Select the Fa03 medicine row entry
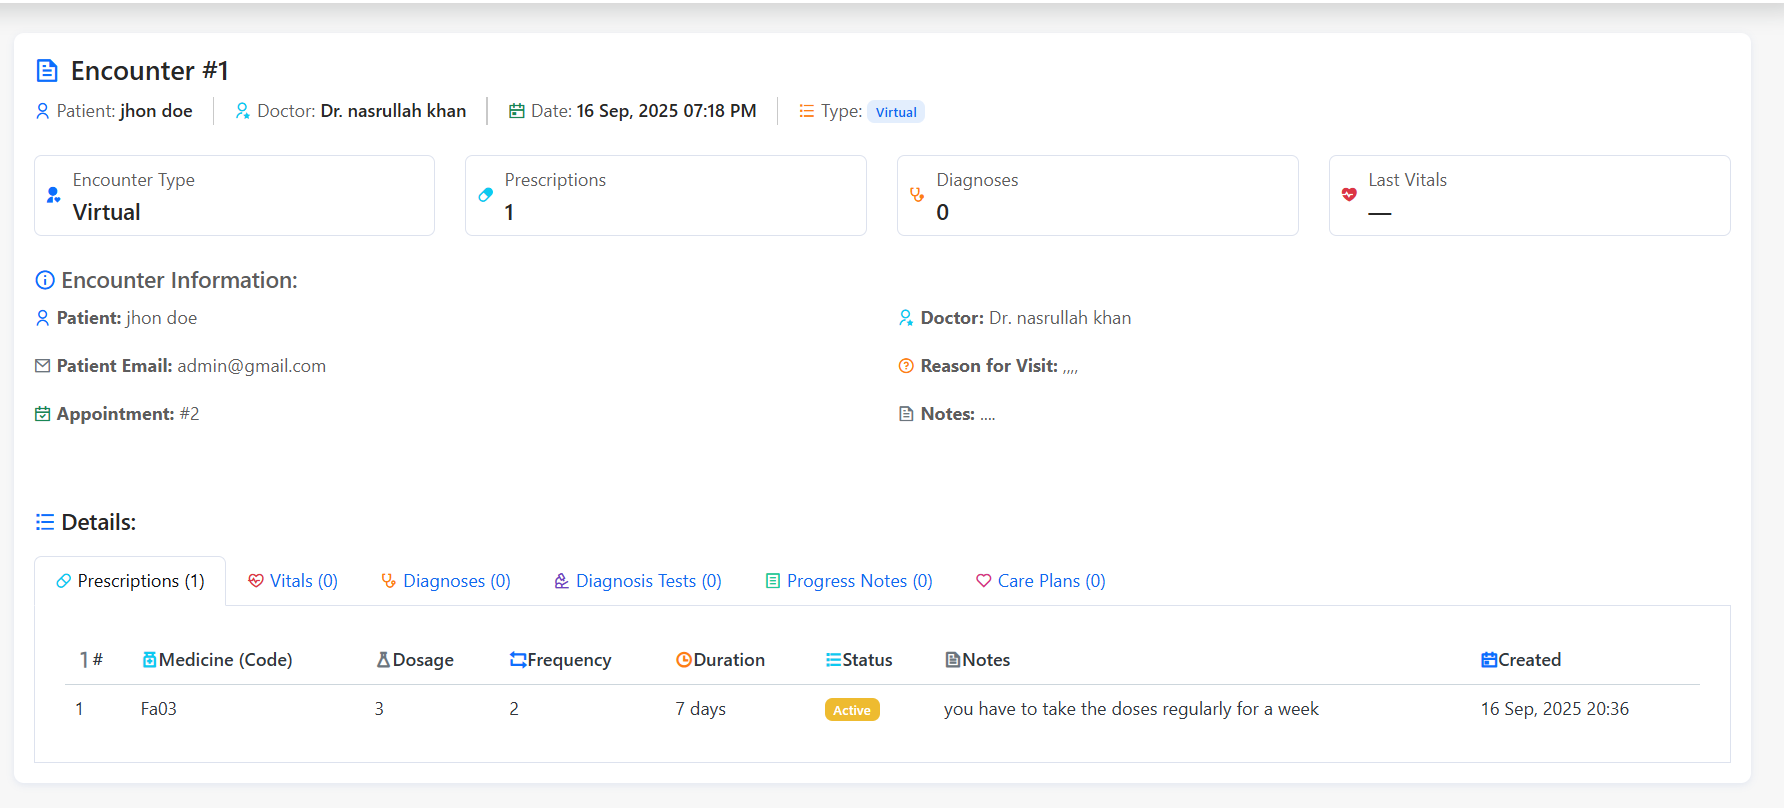 (x=159, y=709)
